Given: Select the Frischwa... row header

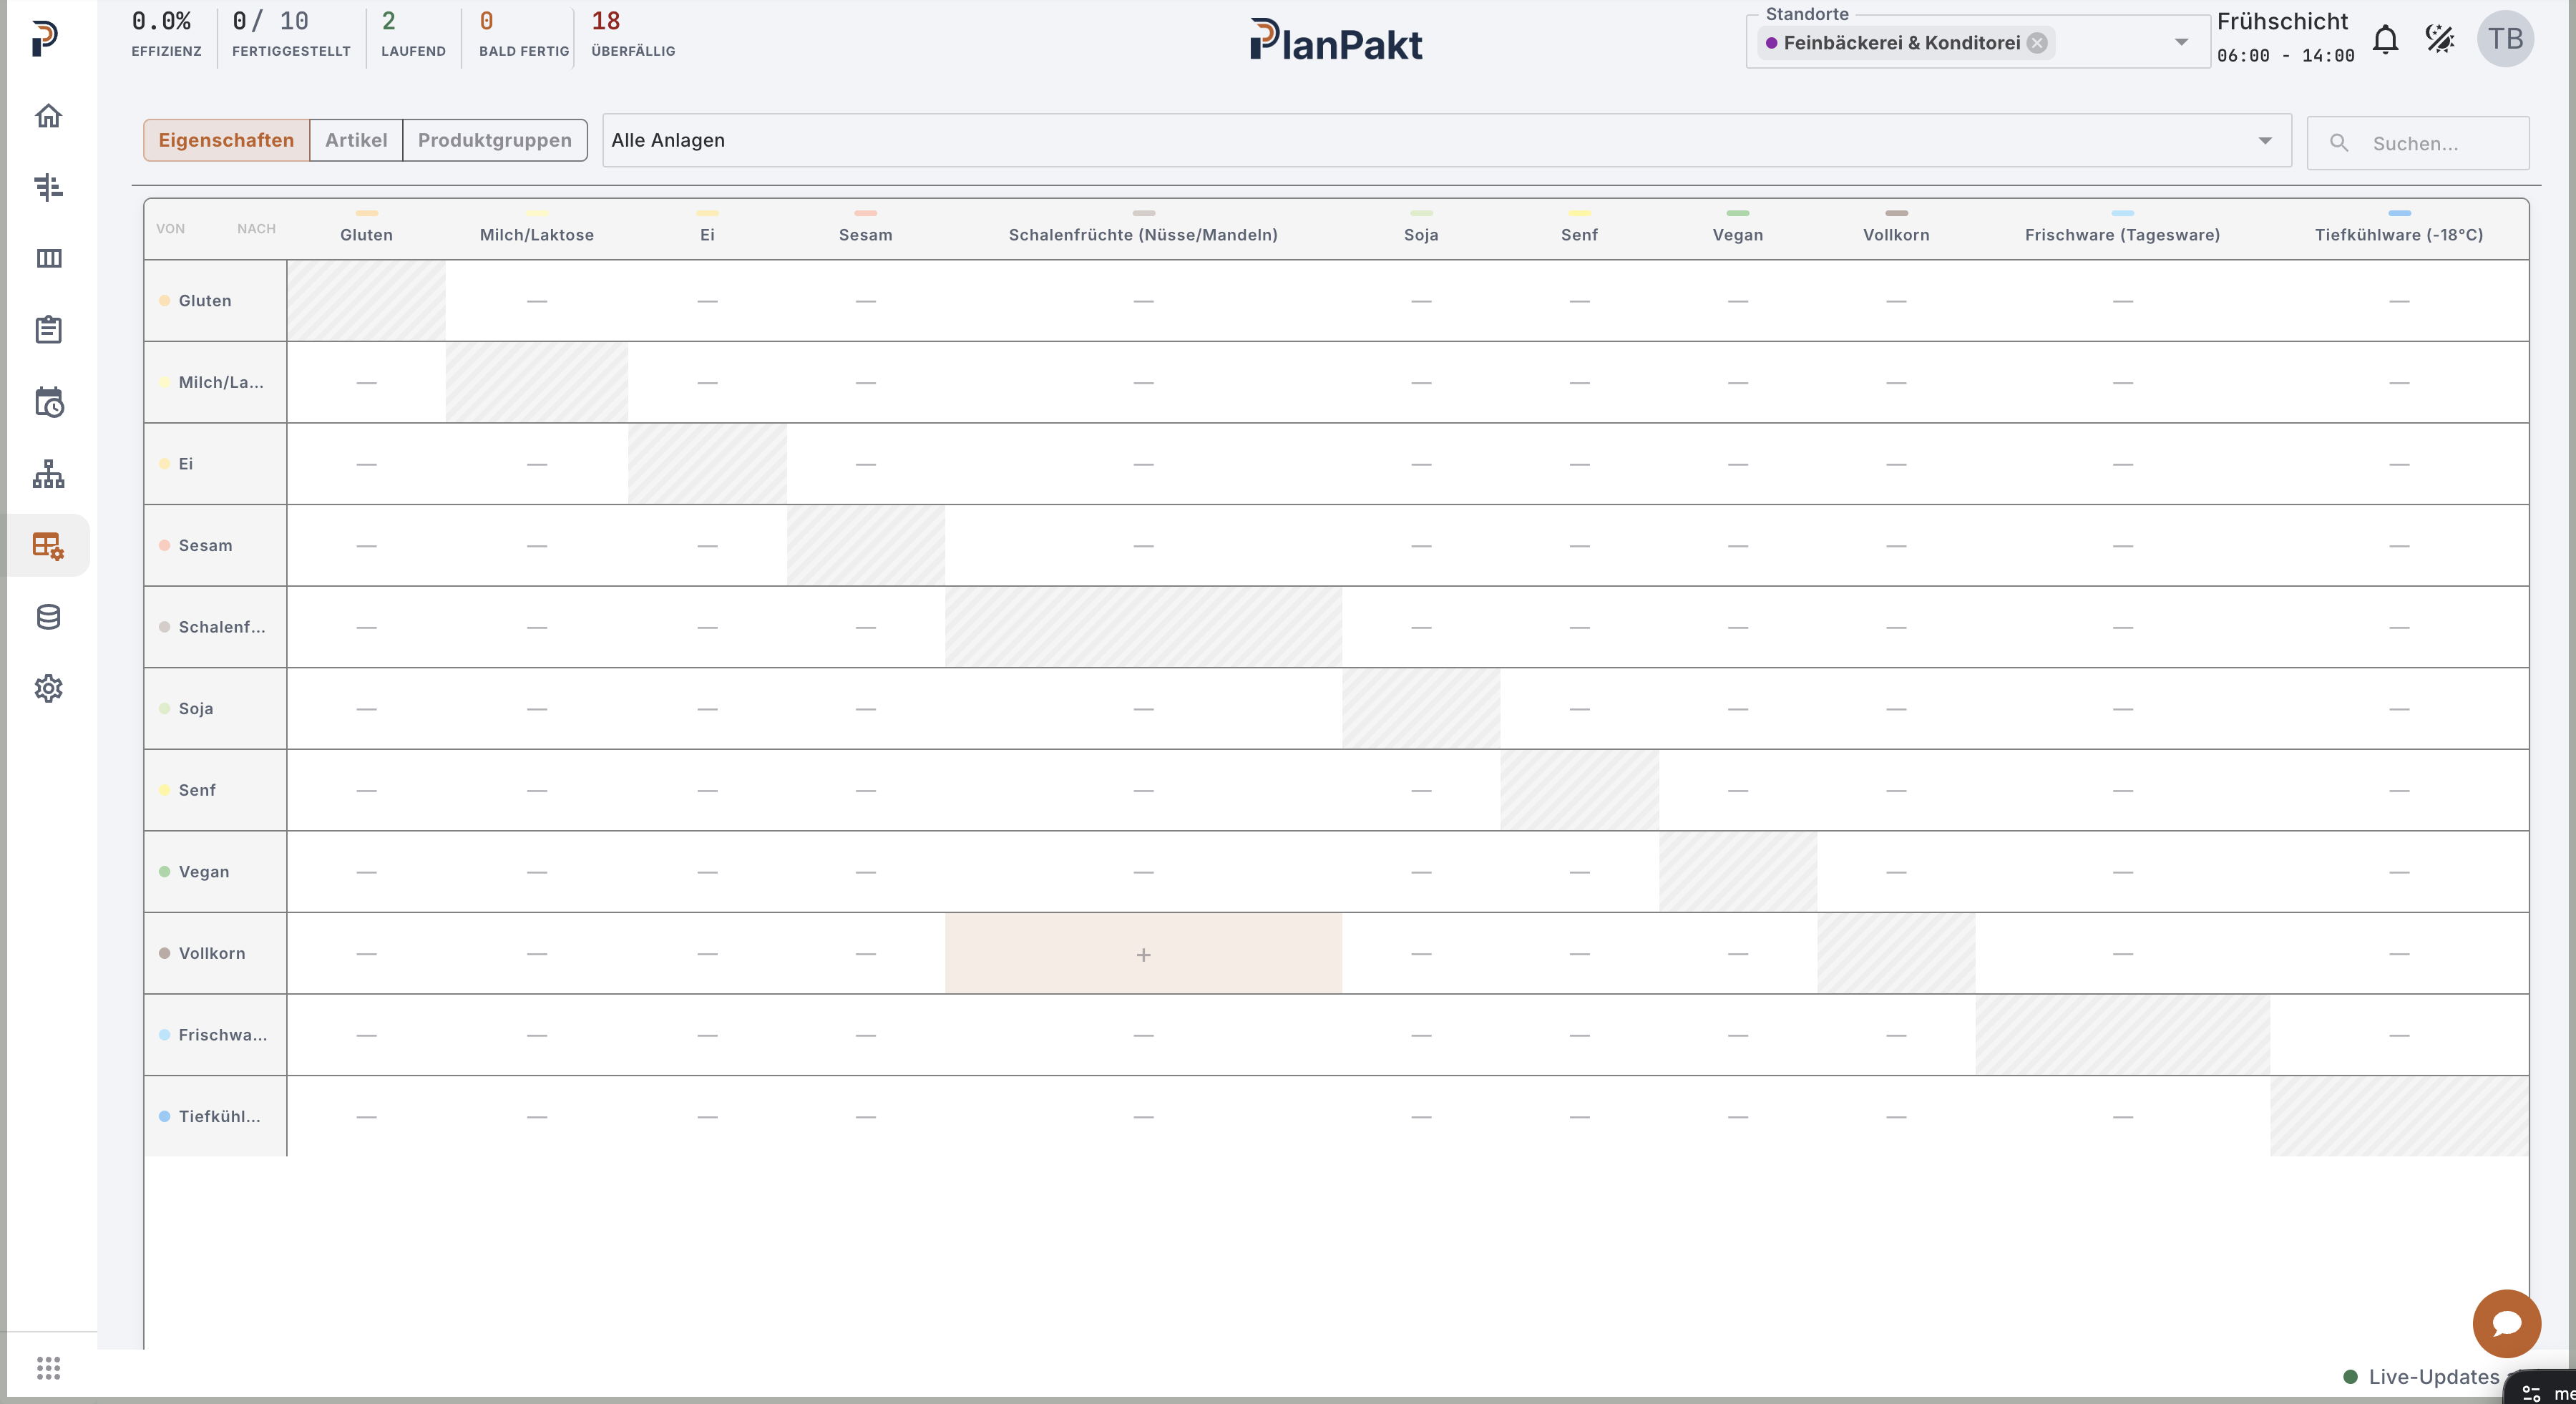Looking at the screenshot, I should click(215, 1035).
